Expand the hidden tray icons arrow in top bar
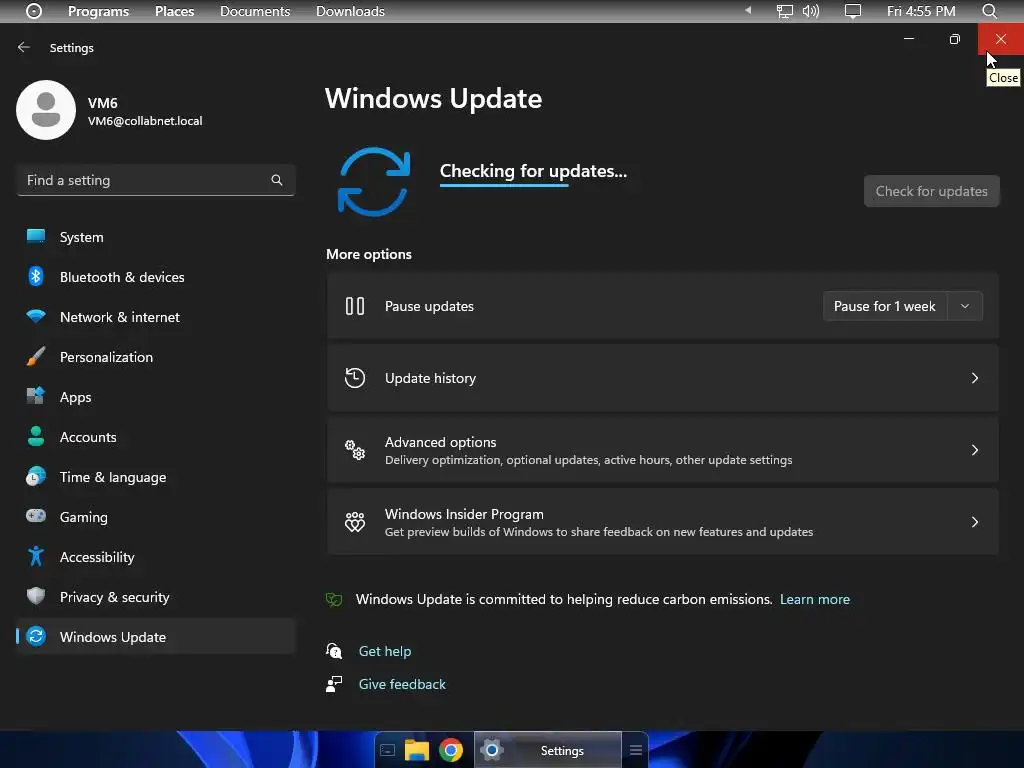The width and height of the screenshot is (1024, 768). pos(748,10)
